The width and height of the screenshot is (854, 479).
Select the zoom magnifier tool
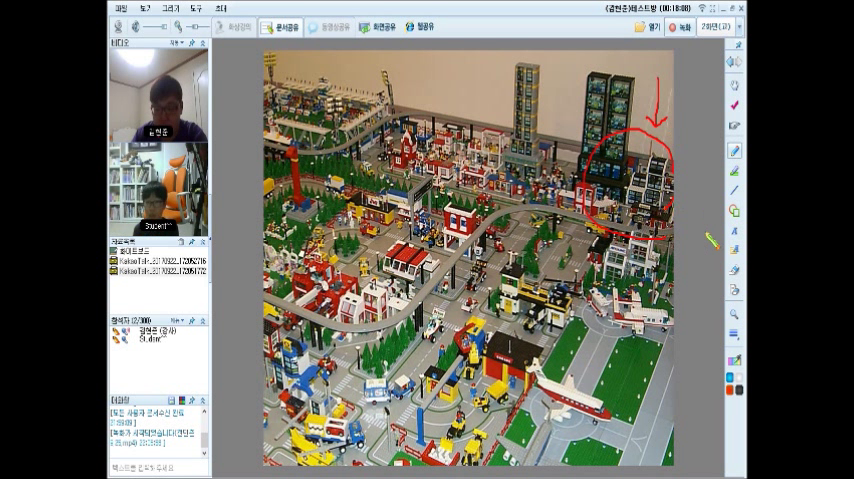pos(734,314)
